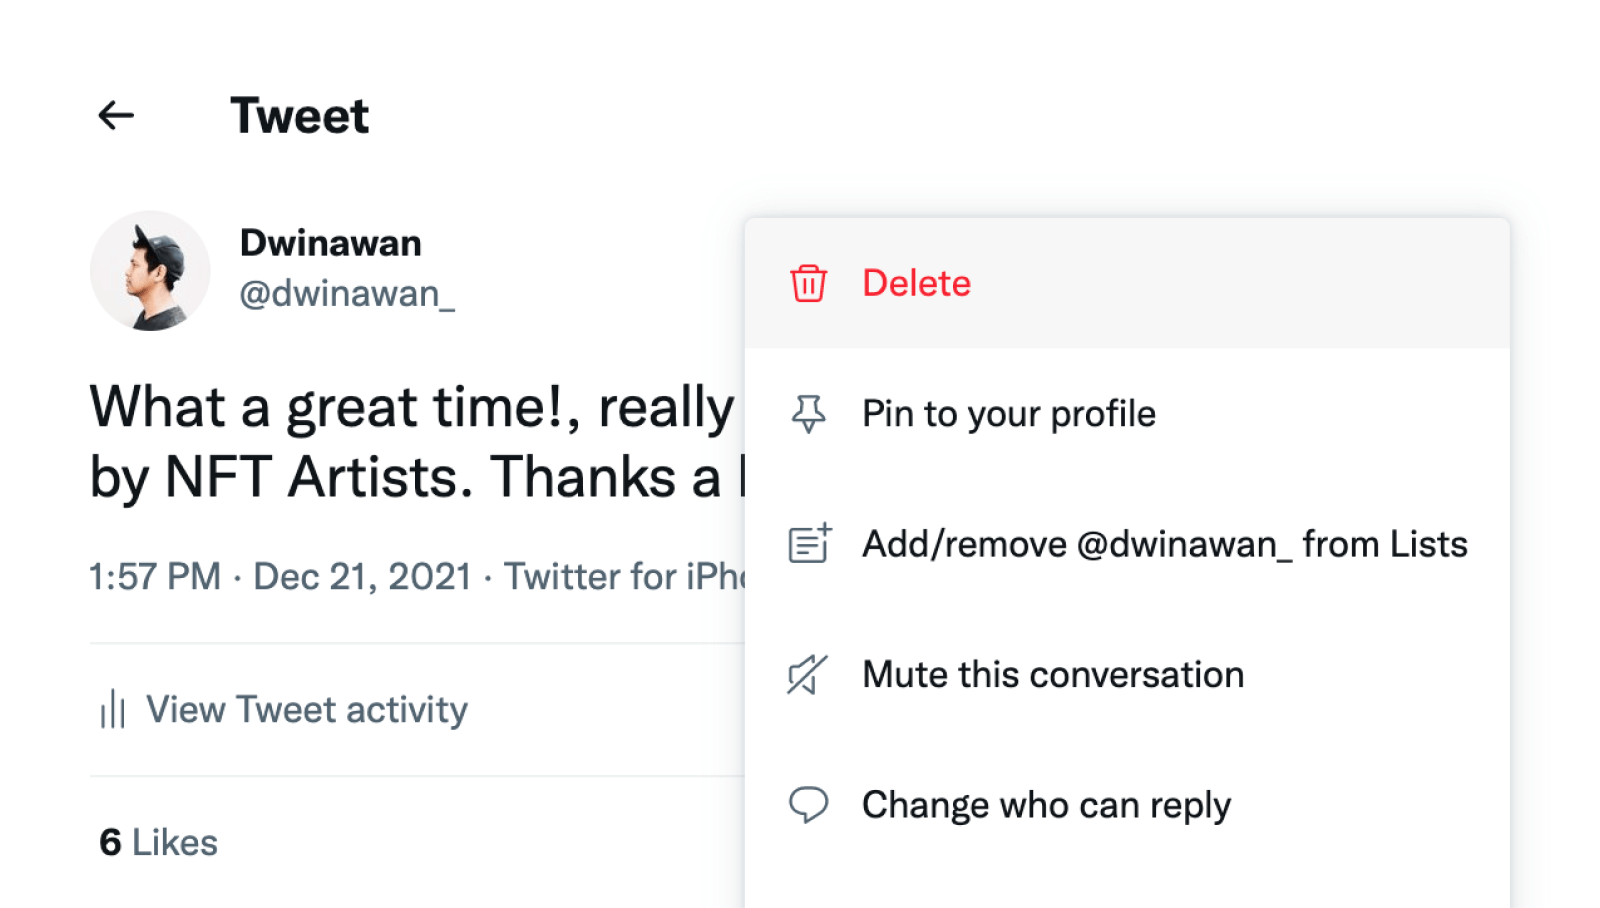
Task: Select "Add/remove @dwinawan_ from Lists"
Action: coord(1164,544)
